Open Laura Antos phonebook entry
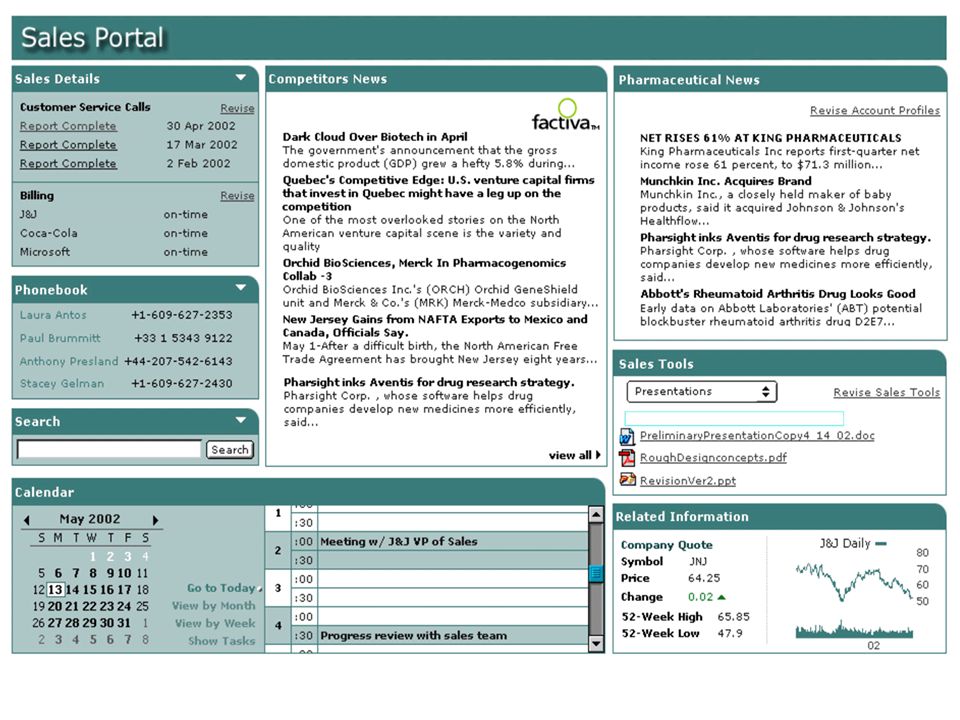 (x=53, y=315)
